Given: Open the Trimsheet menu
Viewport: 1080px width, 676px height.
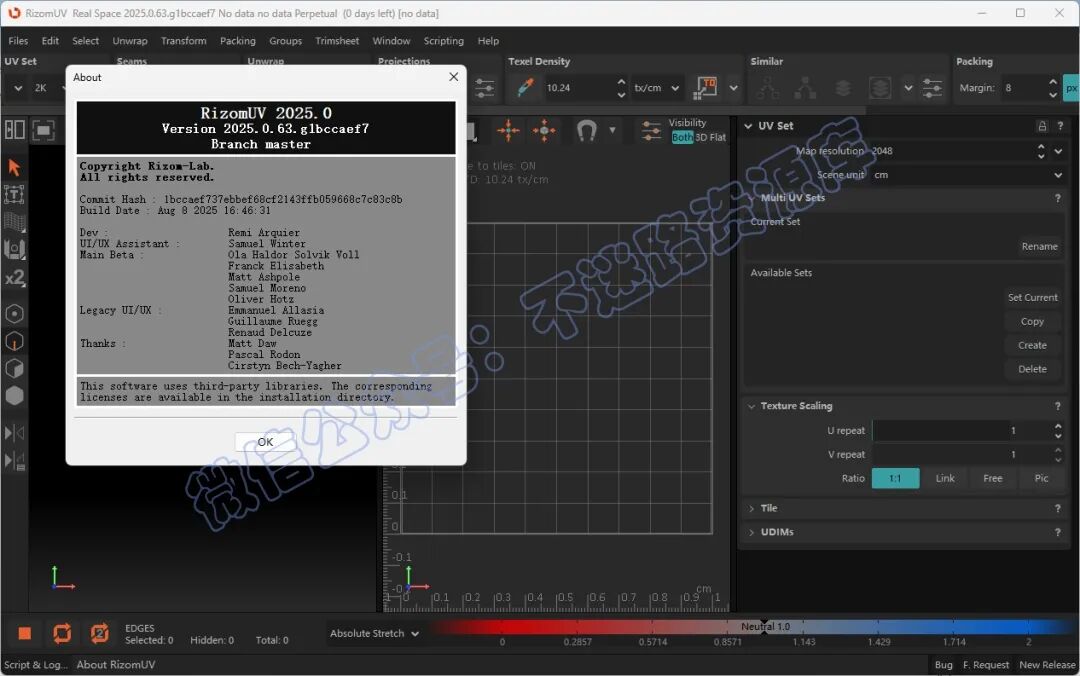Looking at the screenshot, I should click(x=337, y=41).
